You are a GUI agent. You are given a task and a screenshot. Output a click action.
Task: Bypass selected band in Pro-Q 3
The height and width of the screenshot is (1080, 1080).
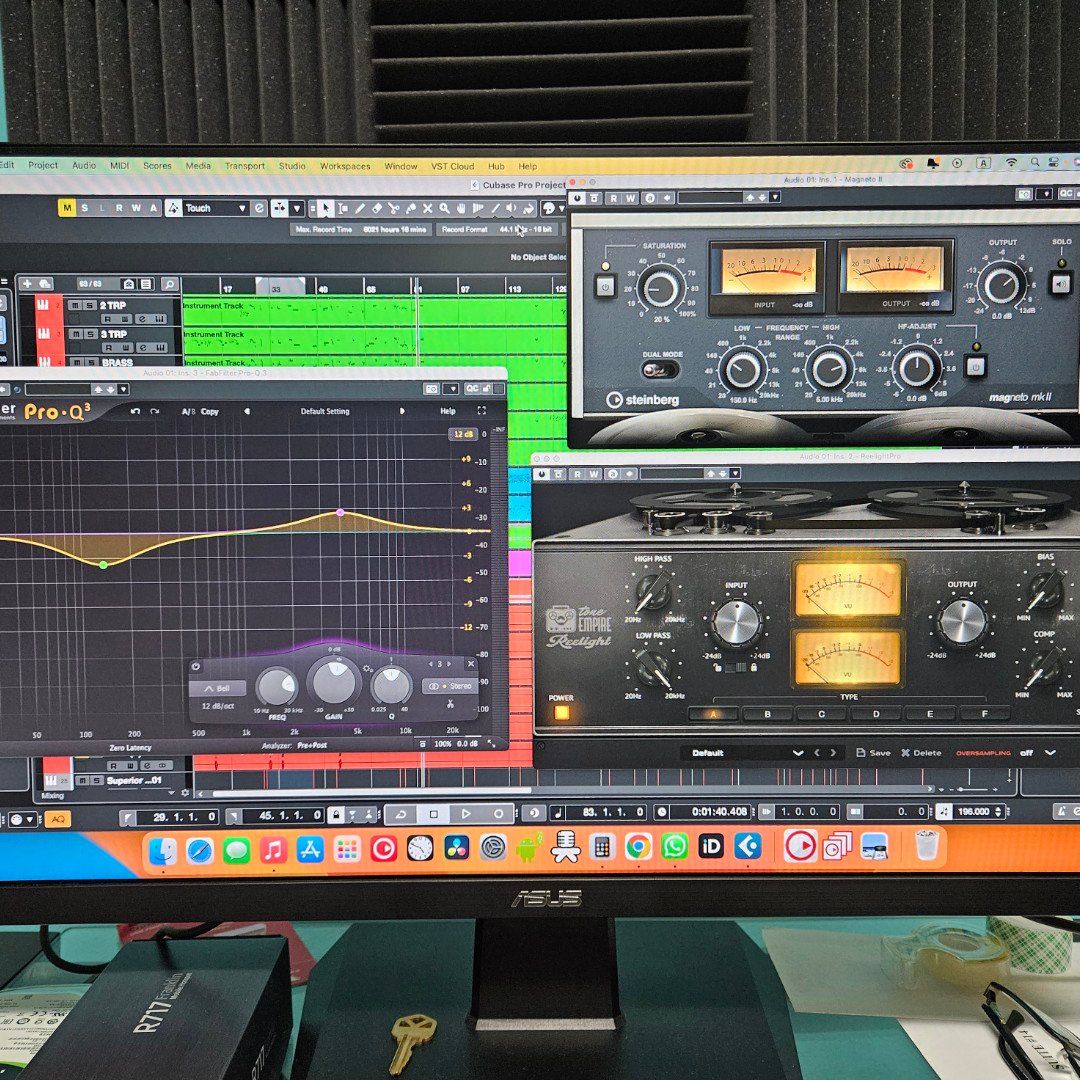coord(196,667)
